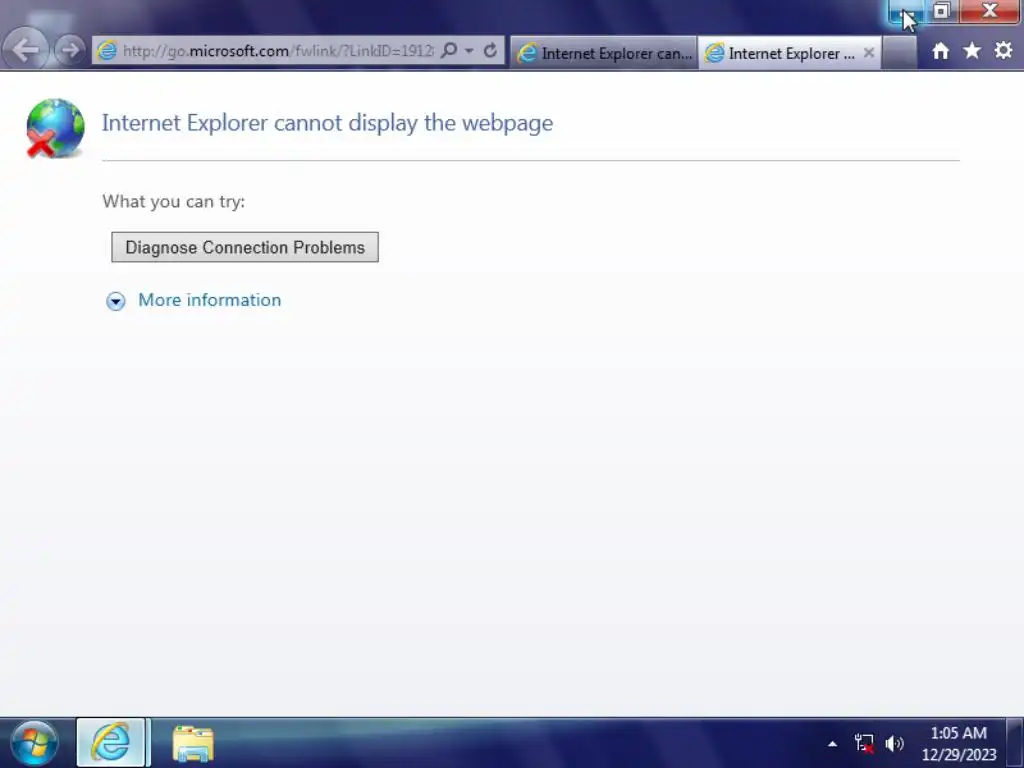
Task: Click the address bar URL field
Action: pyautogui.click(x=278, y=51)
